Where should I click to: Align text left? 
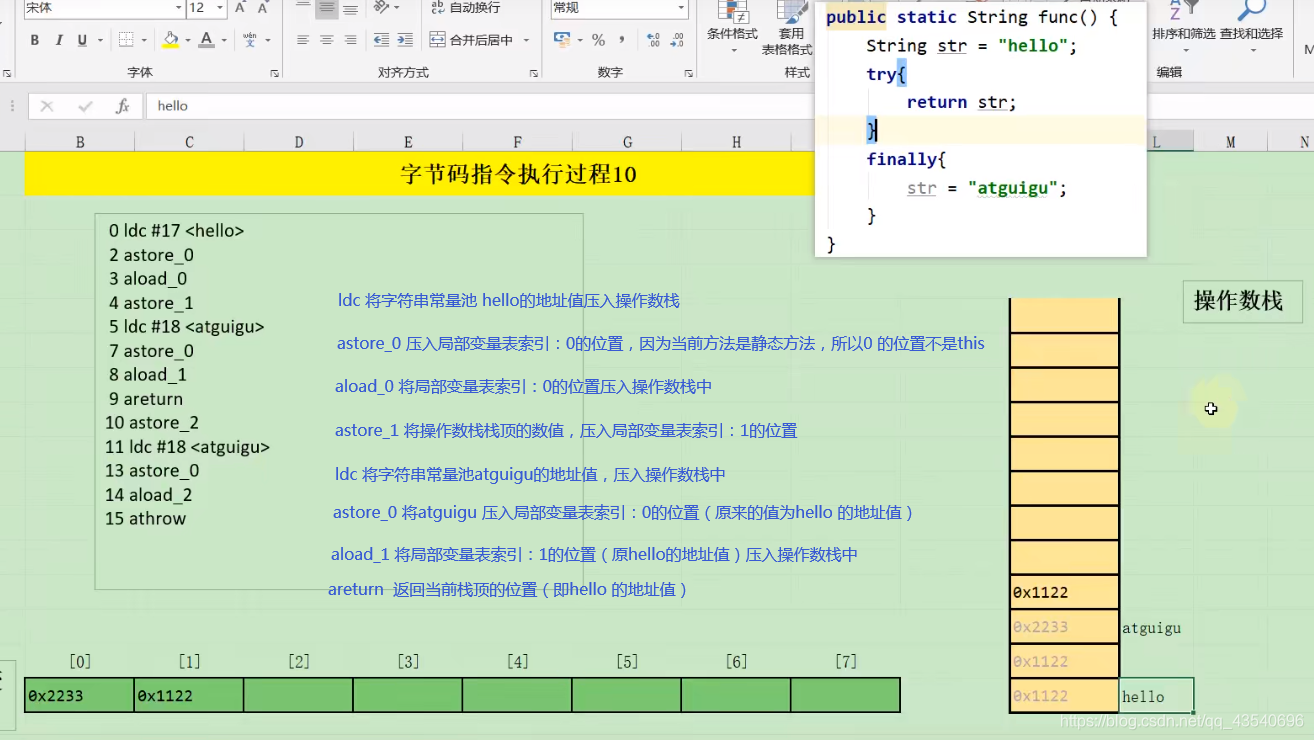(303, 40)
